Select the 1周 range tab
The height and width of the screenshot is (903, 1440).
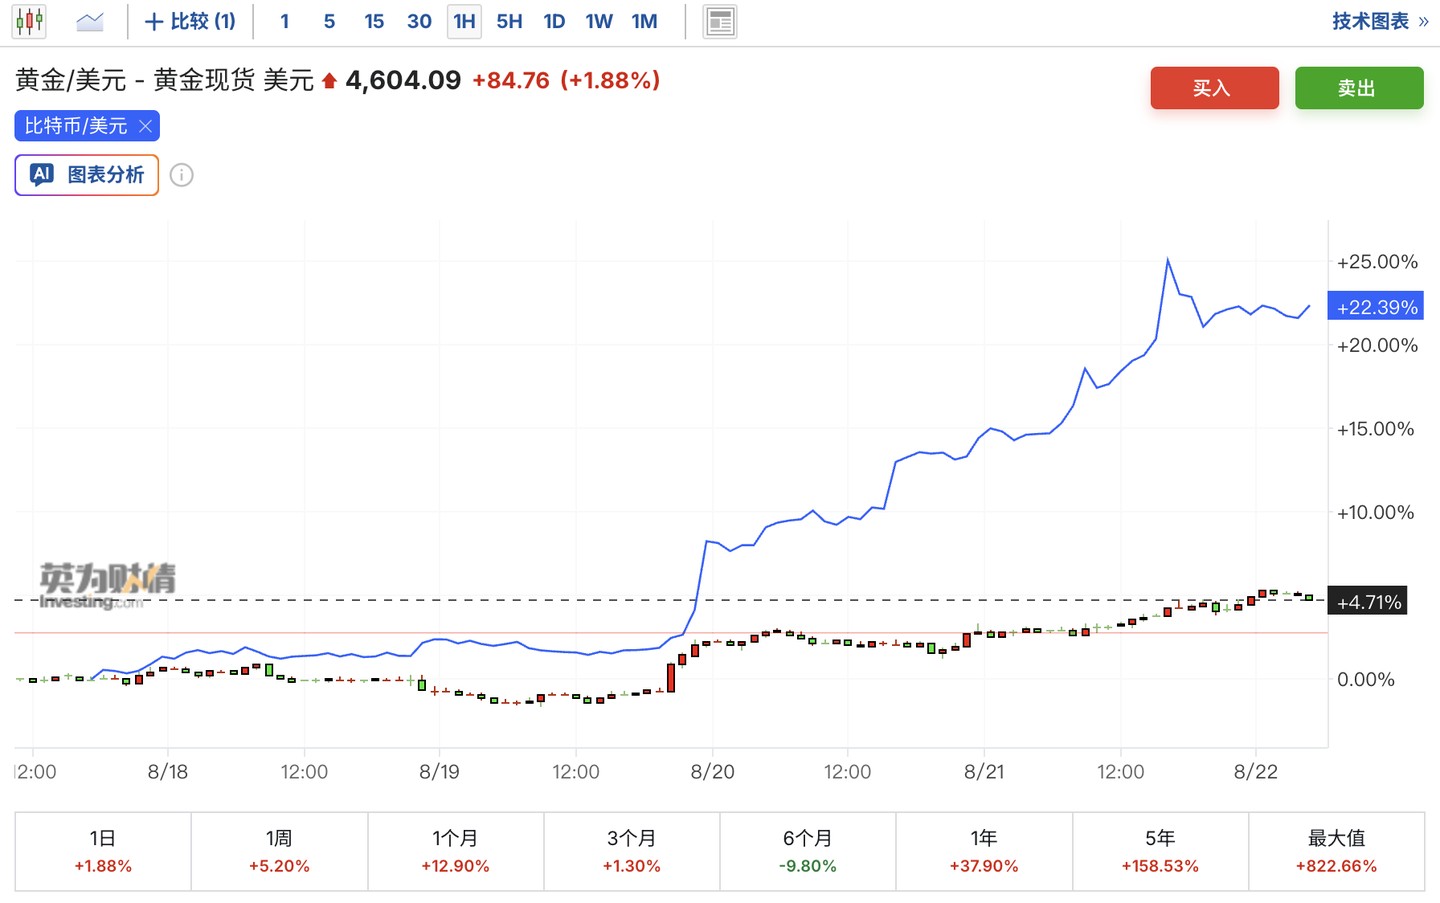tap(279, 851)
